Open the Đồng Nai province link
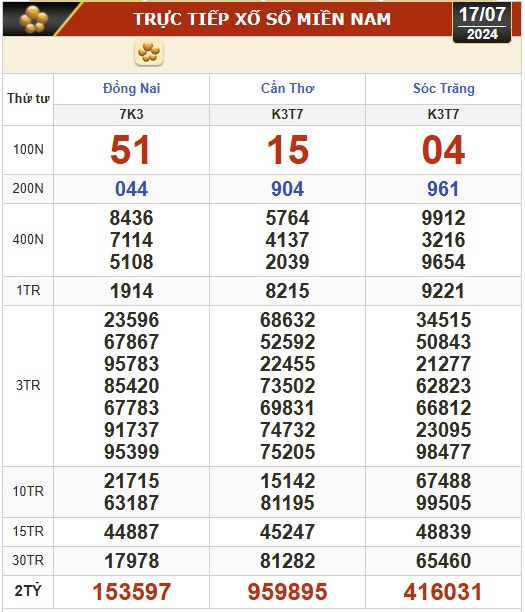The height and width of the screenshot is (612, 525). [x=132, y=89]
